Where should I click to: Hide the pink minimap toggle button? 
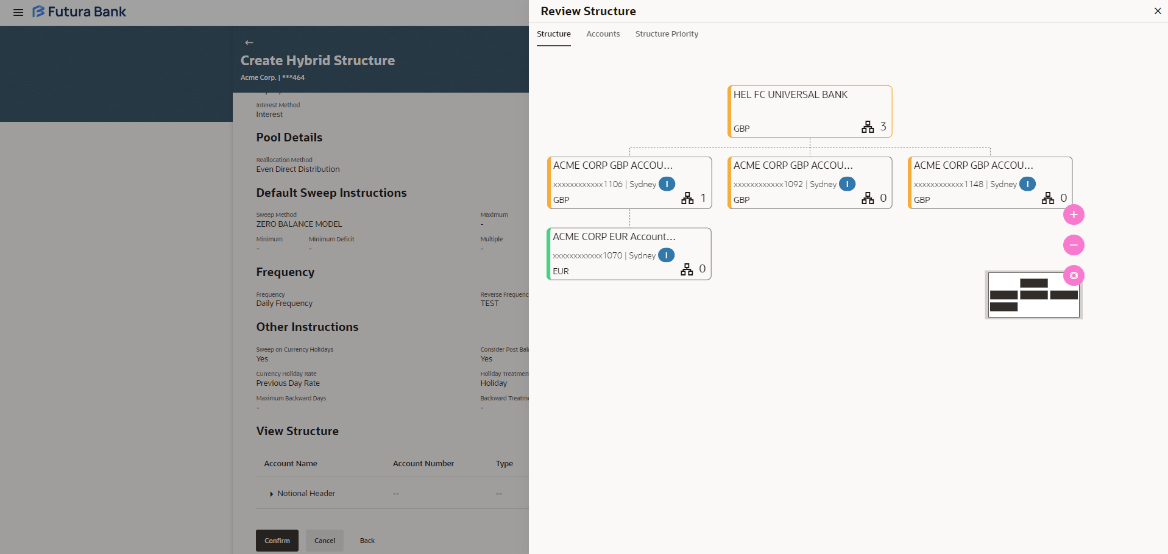[x=1074, y=275]
